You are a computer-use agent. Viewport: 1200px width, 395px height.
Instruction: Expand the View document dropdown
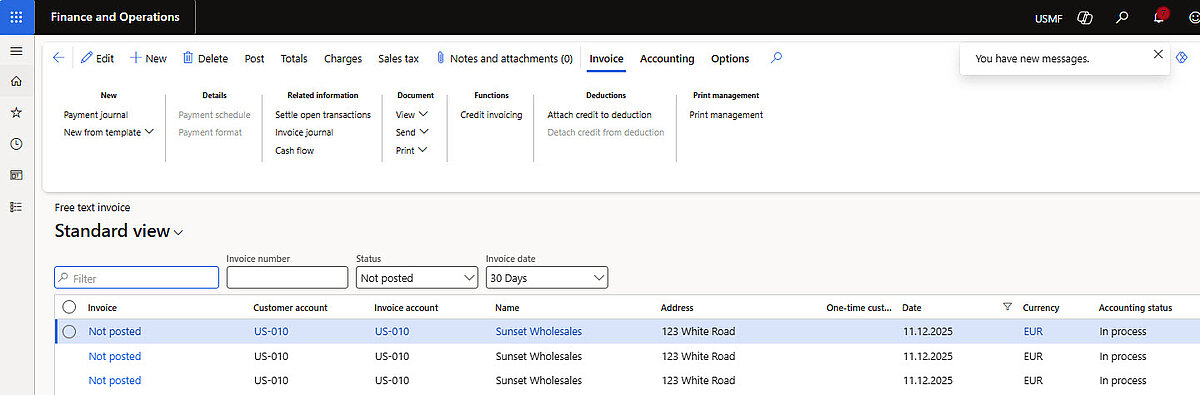(412, 115)
